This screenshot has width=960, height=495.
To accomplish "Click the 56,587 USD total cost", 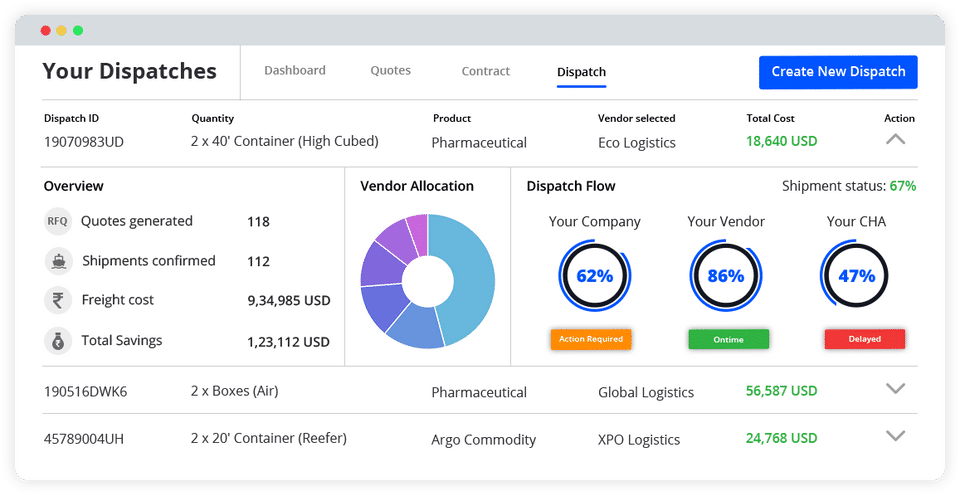I will [781, 391].
